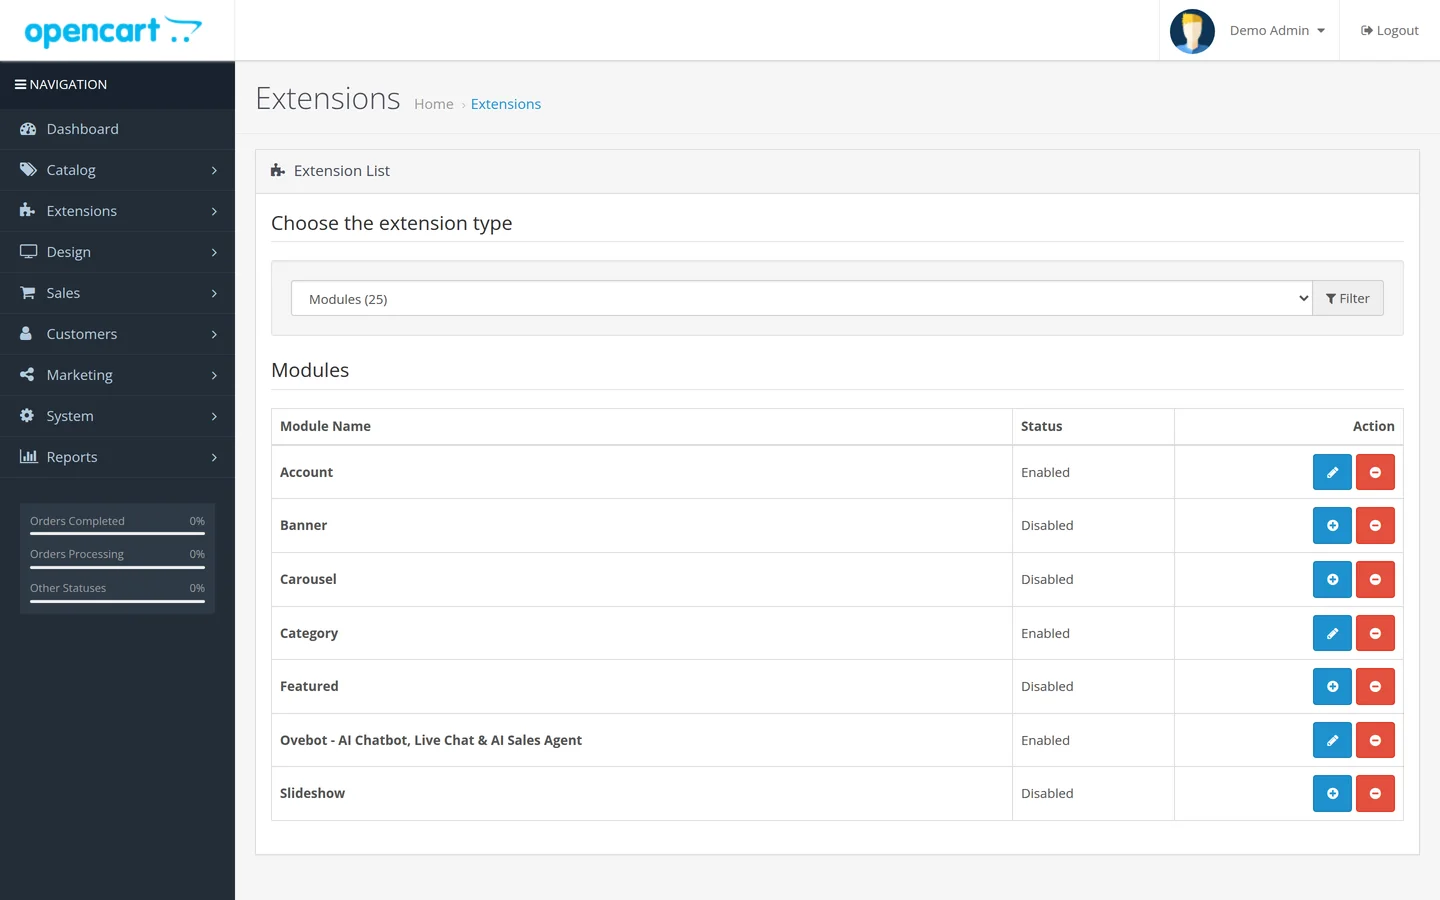Toggle the Navigation sidebar header
The image size is (1440, 900).
pos(117,85)
